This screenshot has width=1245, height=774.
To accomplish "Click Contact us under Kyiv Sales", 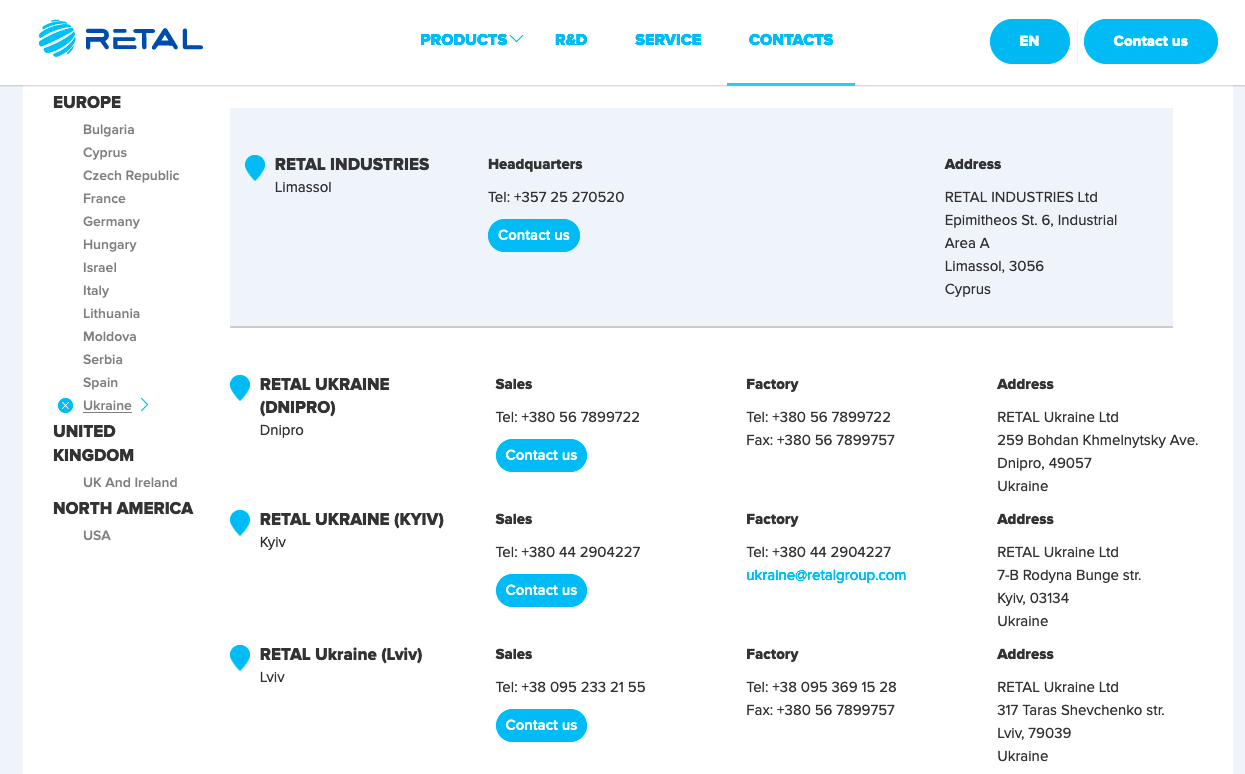I will pyautogui.click(x=541, y=590).
